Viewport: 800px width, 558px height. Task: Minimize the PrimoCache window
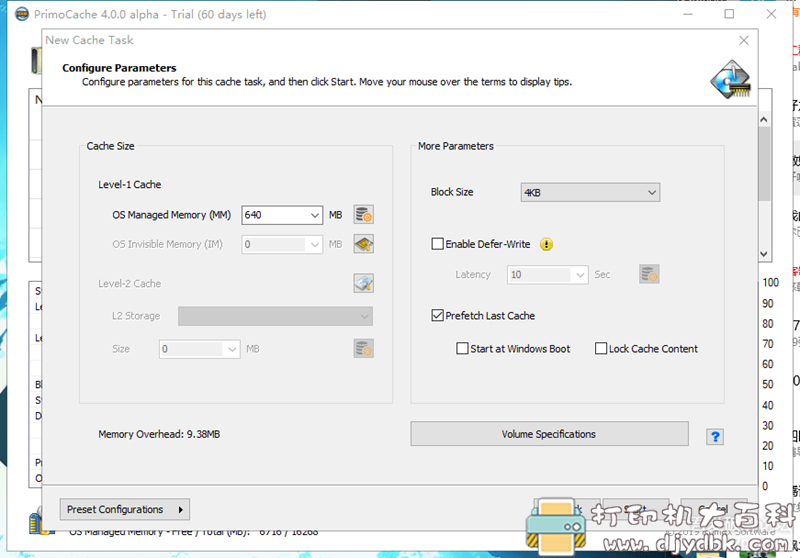(688, 14)
